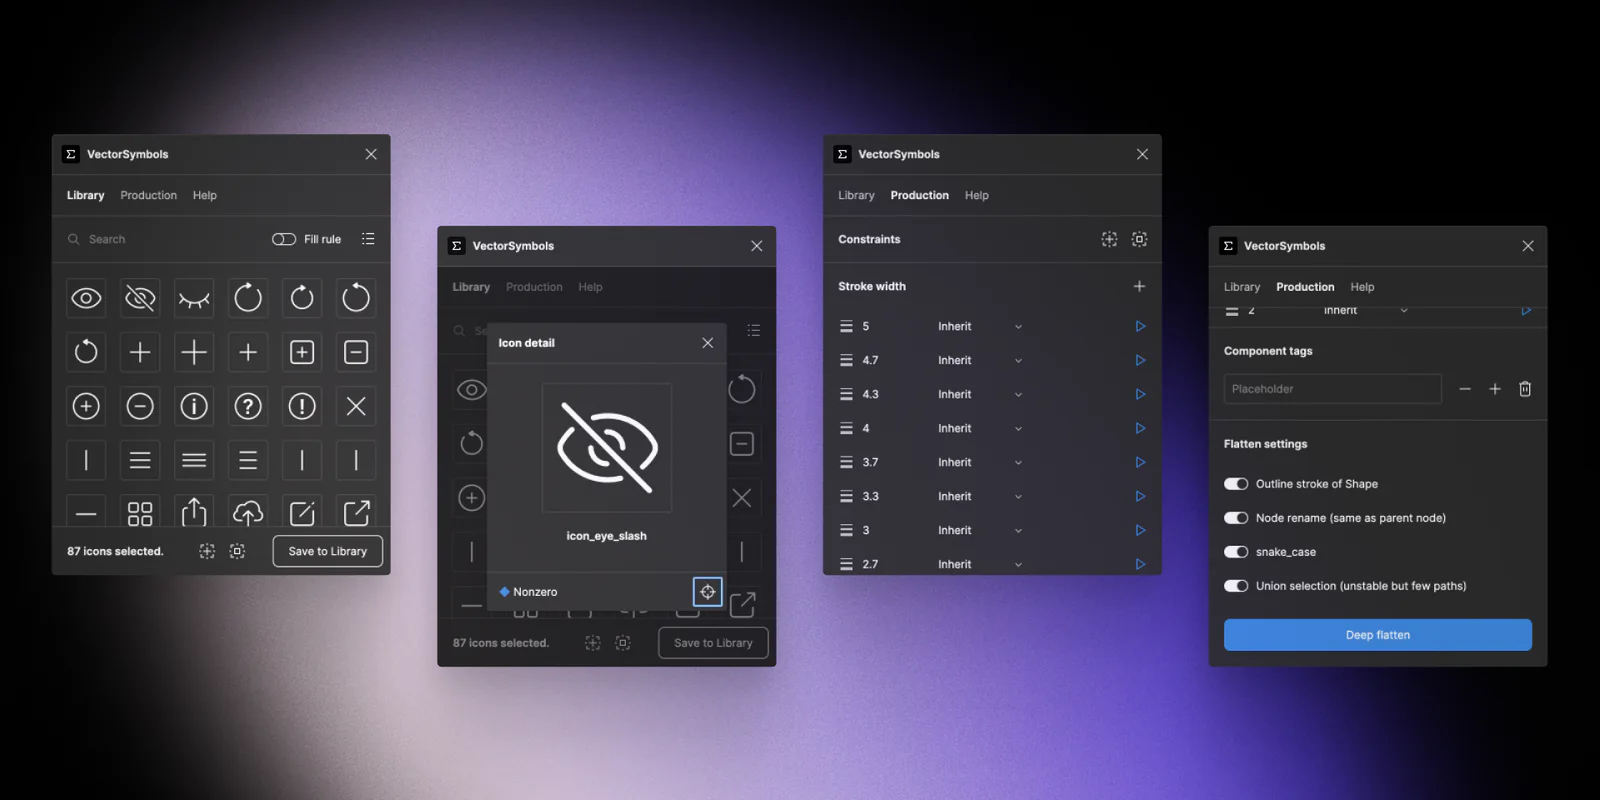Click the select-frame icon in Constraints header
The image size is (1600, 800).
tap(1109, 239)
